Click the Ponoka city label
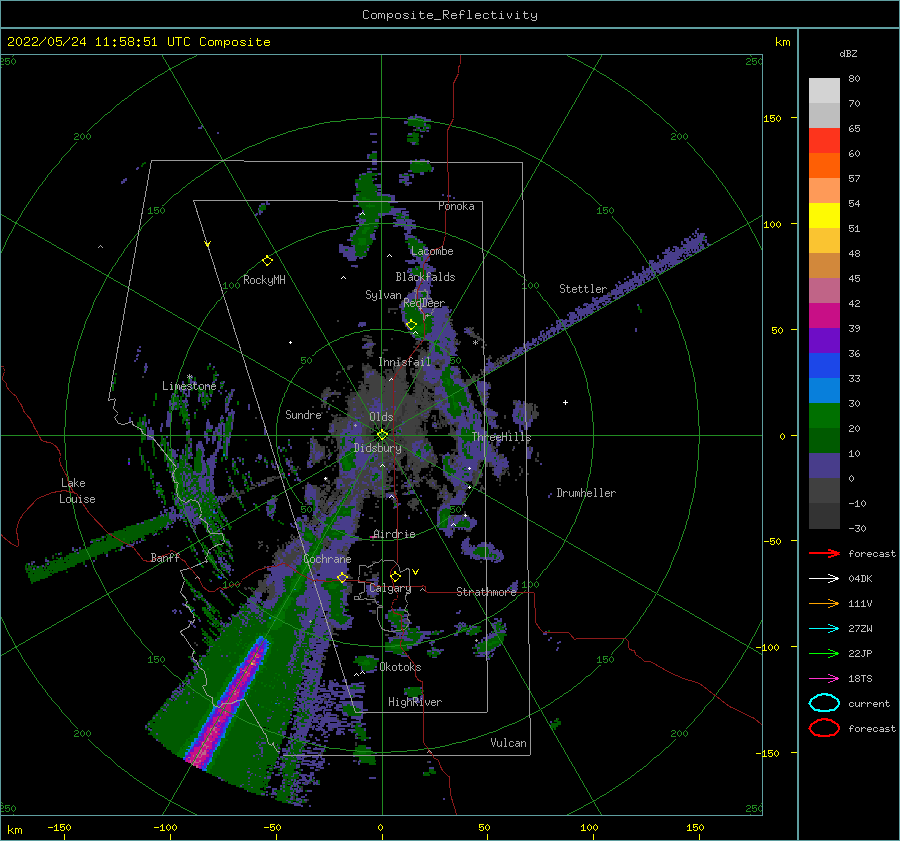The height and width of the screenshot is (841, 900). 456,206
